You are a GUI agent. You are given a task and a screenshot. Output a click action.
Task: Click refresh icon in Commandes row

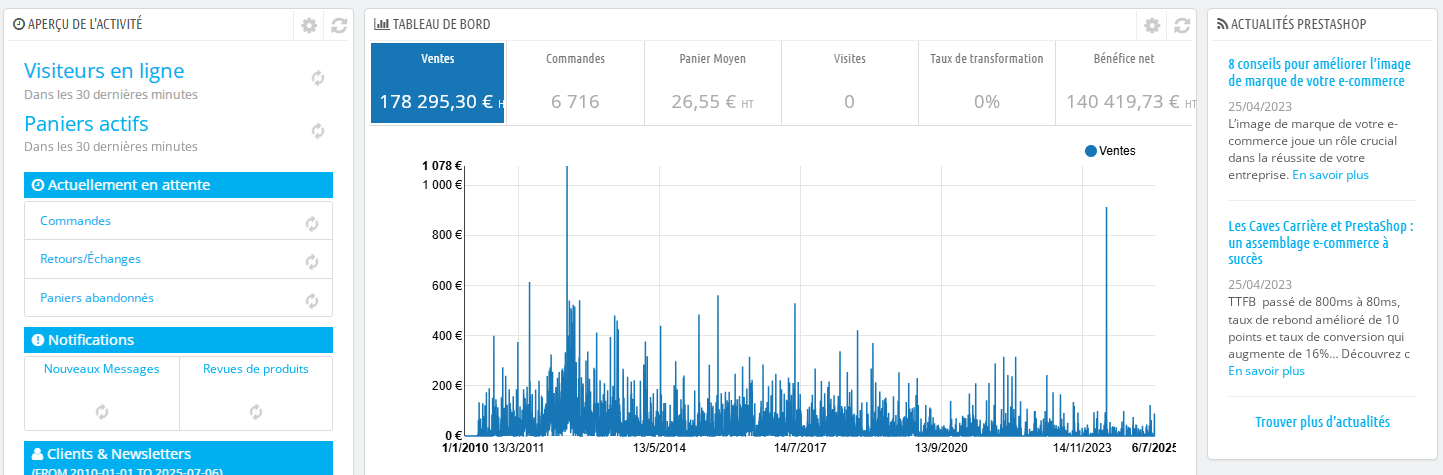point(312,224)
